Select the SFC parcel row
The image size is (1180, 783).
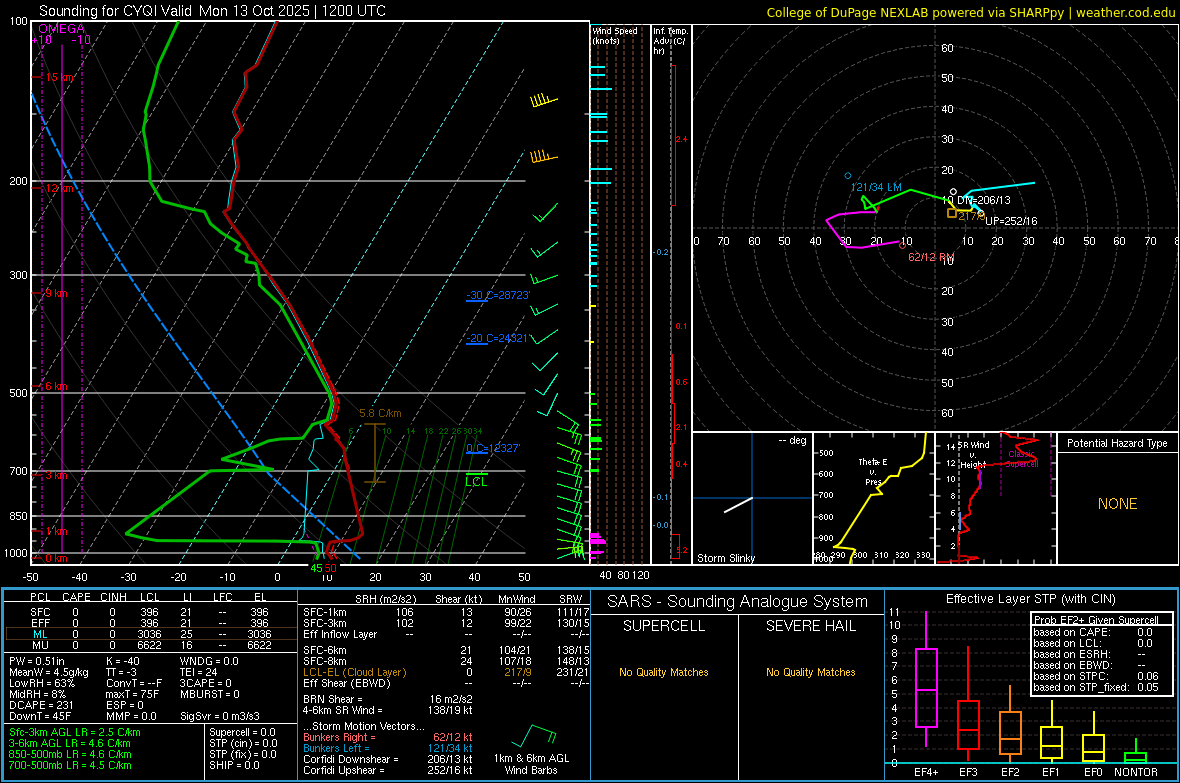click(x=150, y=612)
